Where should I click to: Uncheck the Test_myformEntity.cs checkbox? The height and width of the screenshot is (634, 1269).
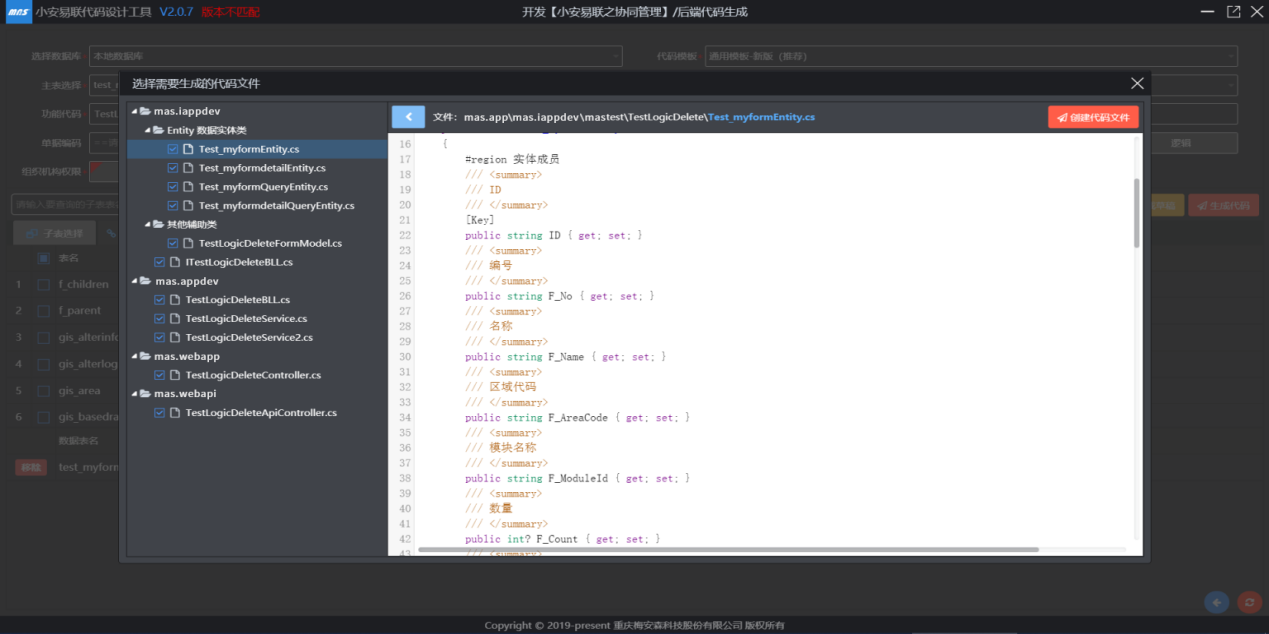point(173,149)
